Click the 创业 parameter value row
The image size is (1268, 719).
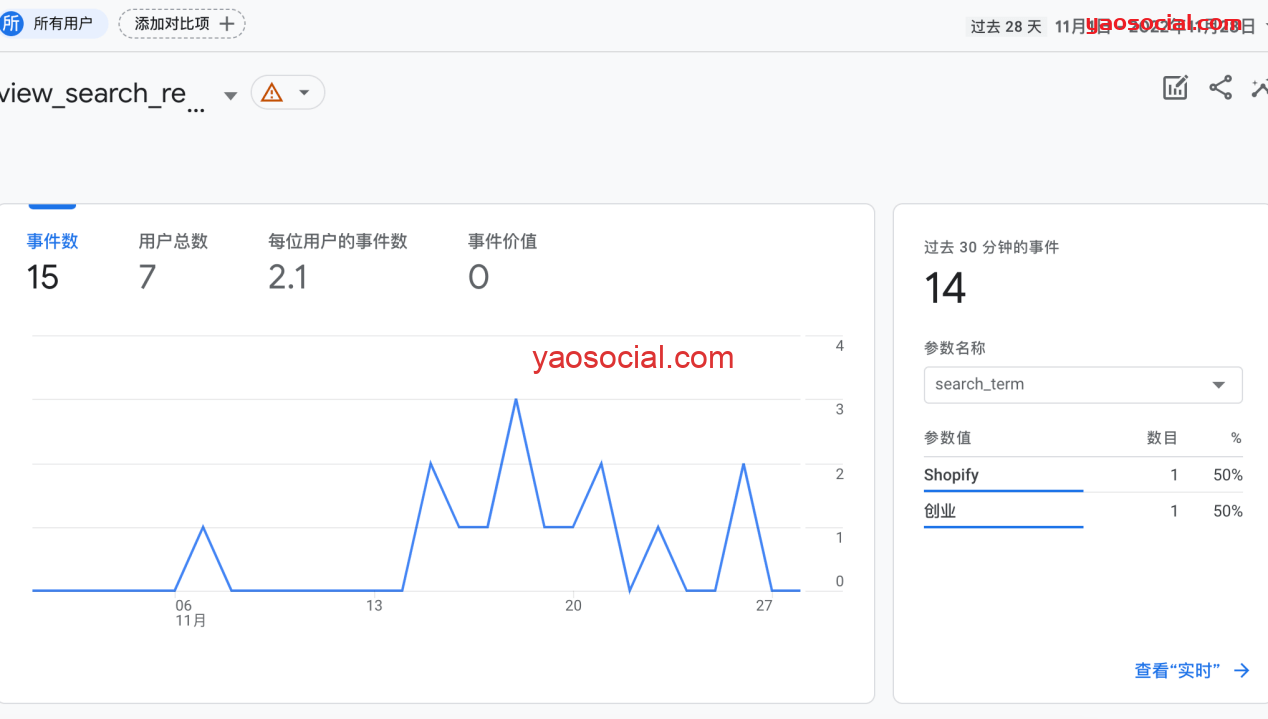point(940,511)
